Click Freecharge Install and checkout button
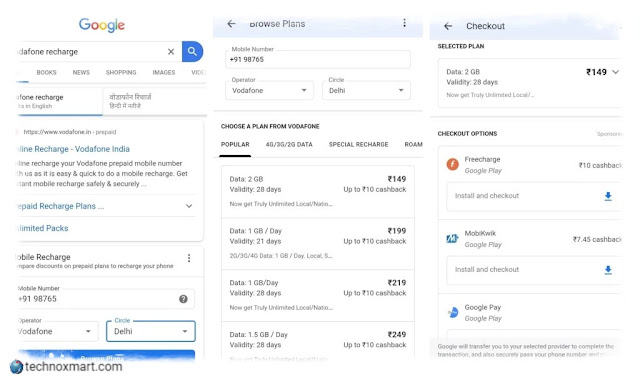The height and width of the screenshot is (377, 640). 533,196
